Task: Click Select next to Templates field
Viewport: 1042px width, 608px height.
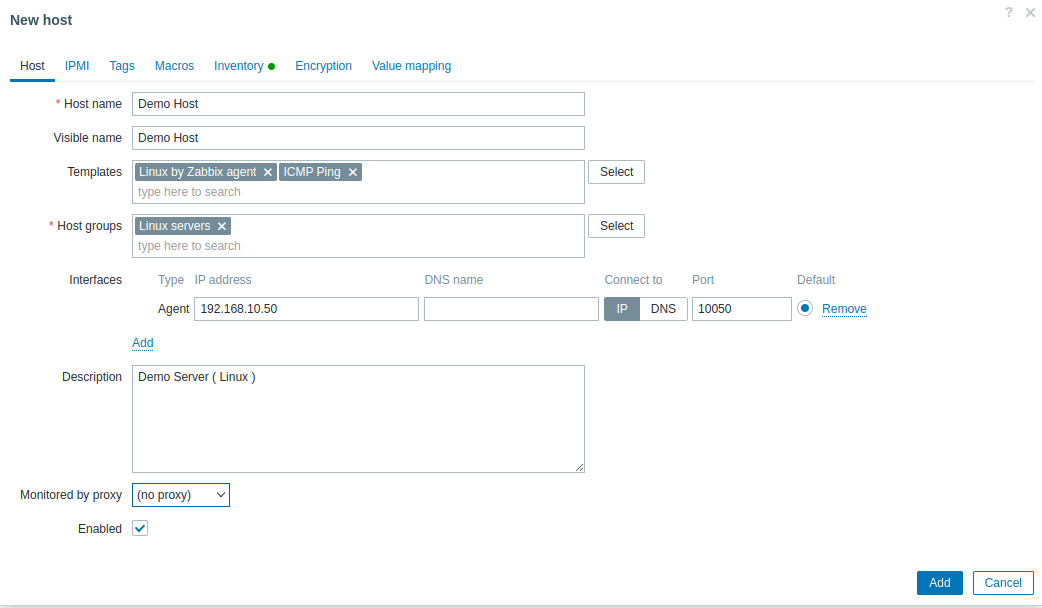Action: 616,172
